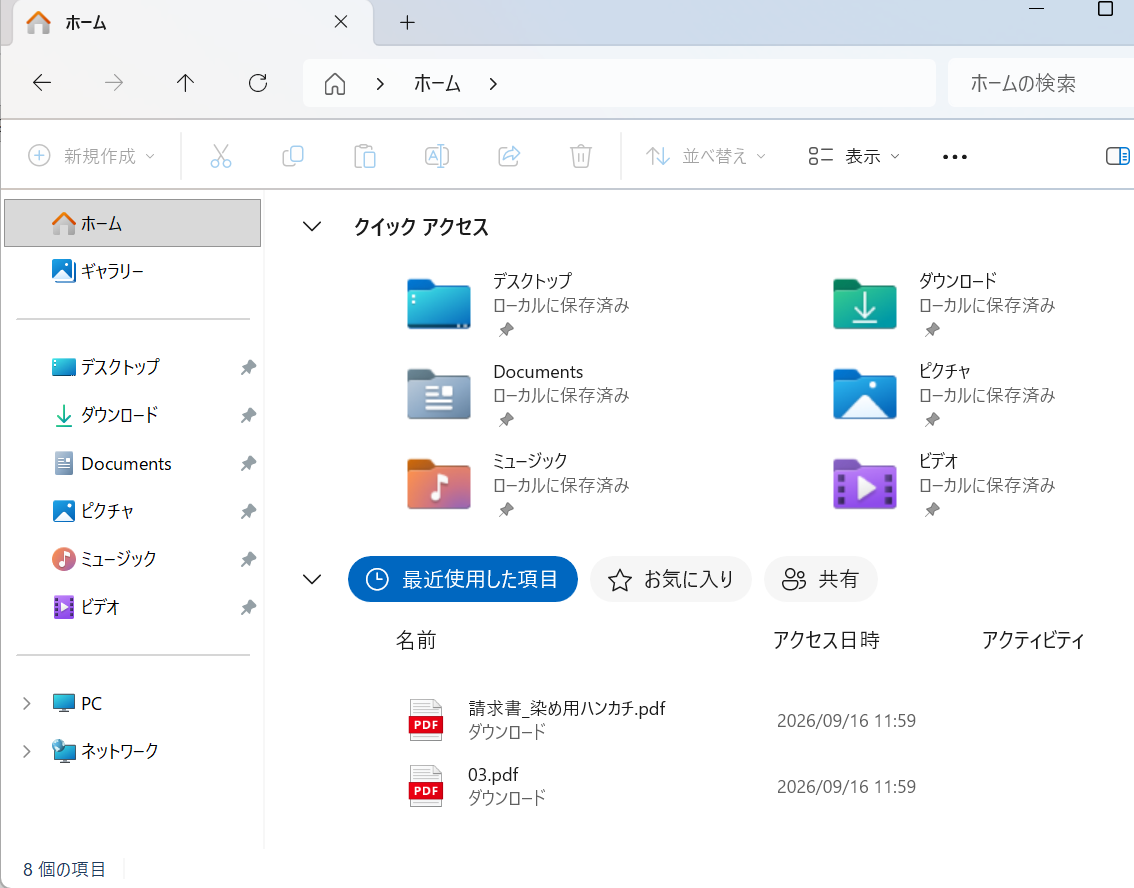Image resolution: width=1134 pixels, height=888 pixels.
Task: Select デスクトップ folder icon in Quick Access
Action: [438, 304]
